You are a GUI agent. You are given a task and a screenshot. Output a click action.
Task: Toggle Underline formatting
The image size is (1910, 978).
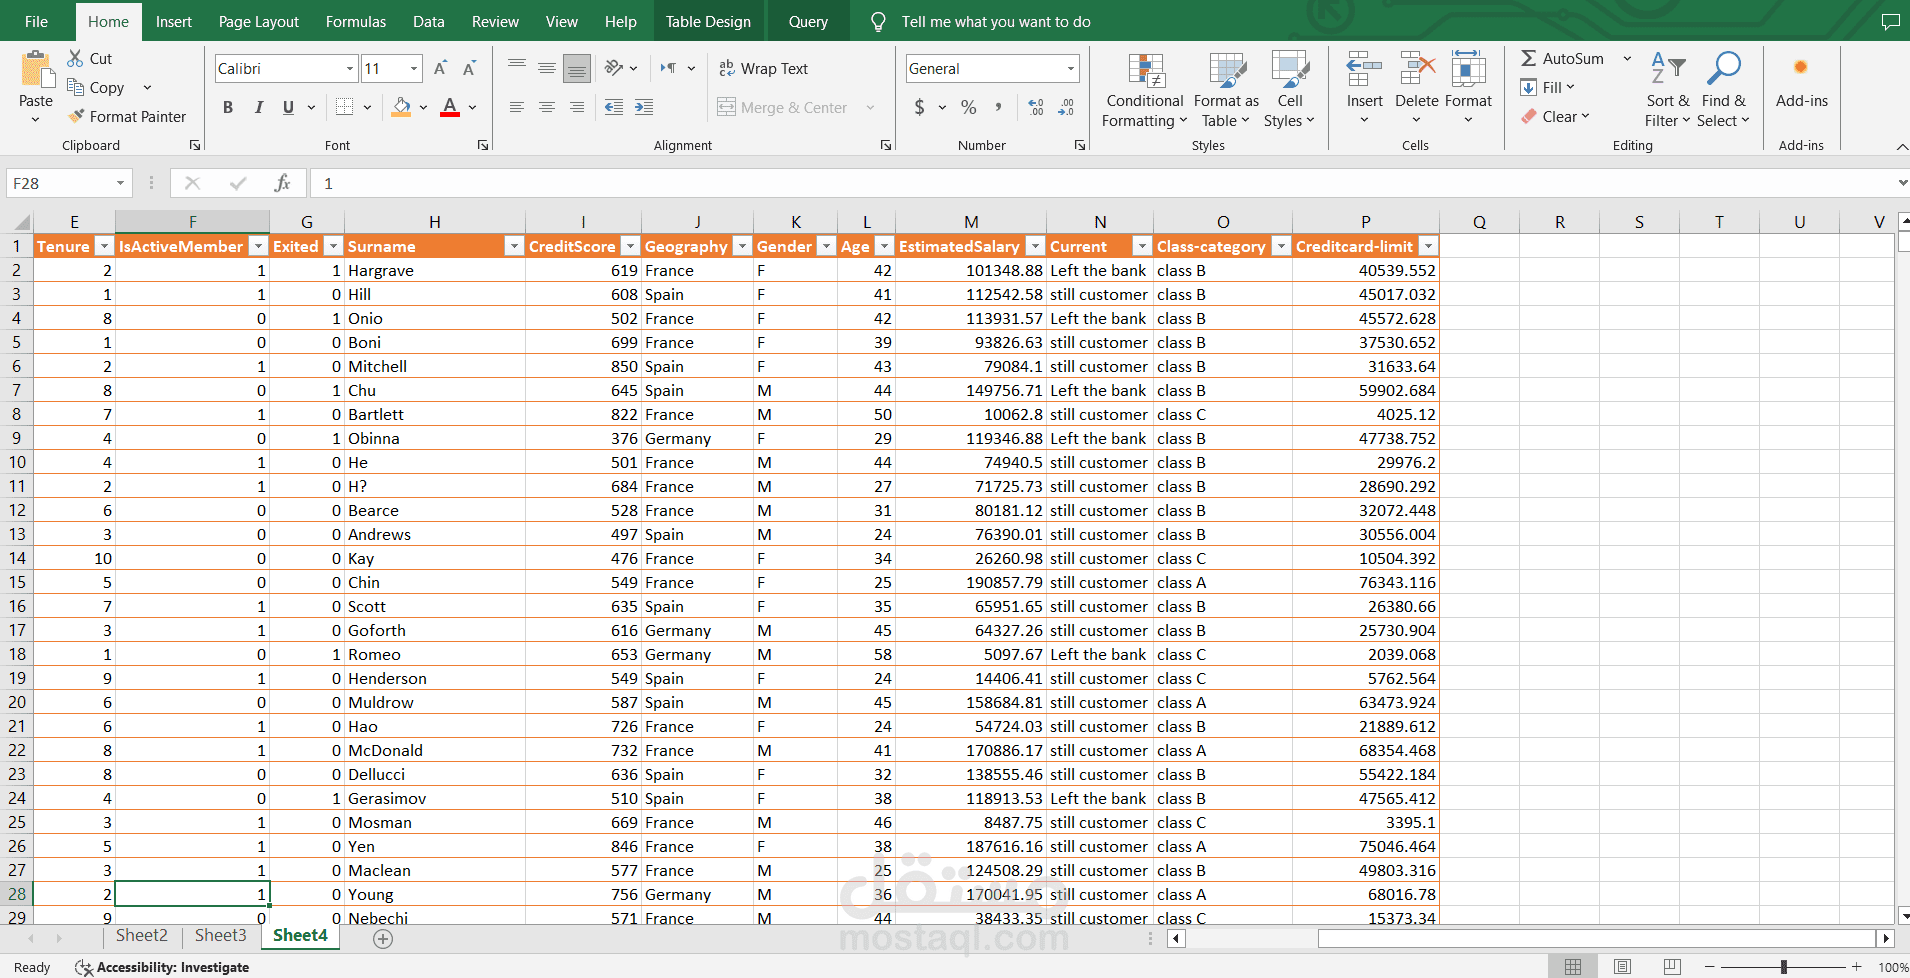[288, 107]
